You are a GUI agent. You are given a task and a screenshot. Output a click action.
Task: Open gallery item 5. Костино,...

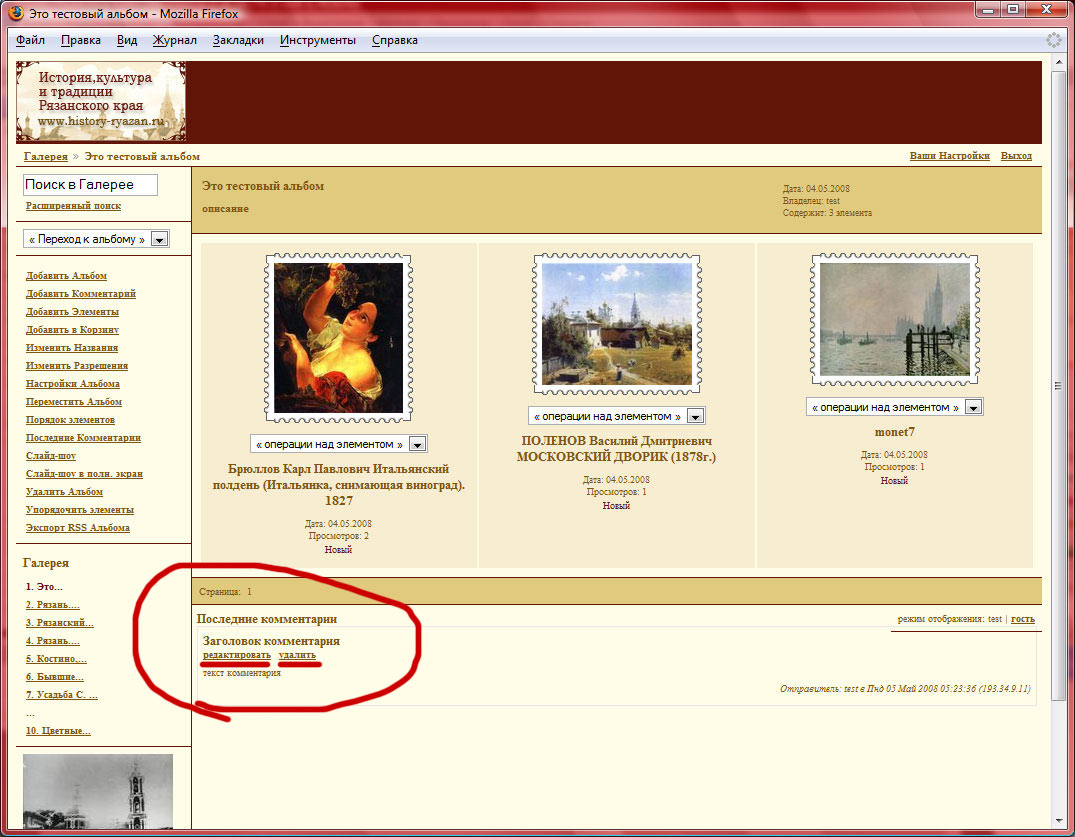(56, 659)
